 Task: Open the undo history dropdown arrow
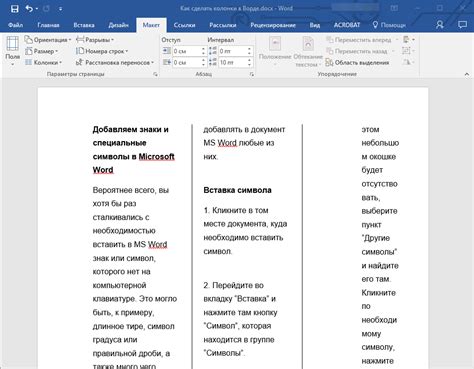(37, 9)
